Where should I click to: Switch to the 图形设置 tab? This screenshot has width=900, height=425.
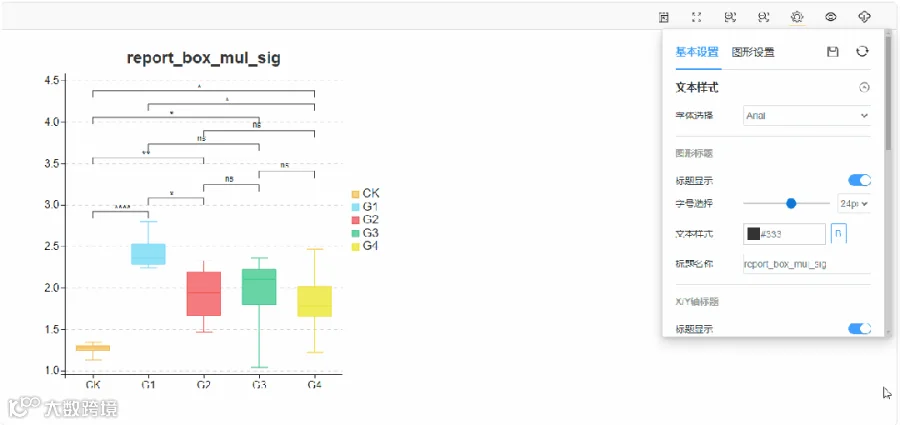pyautogui.click(x=753, y=52)
